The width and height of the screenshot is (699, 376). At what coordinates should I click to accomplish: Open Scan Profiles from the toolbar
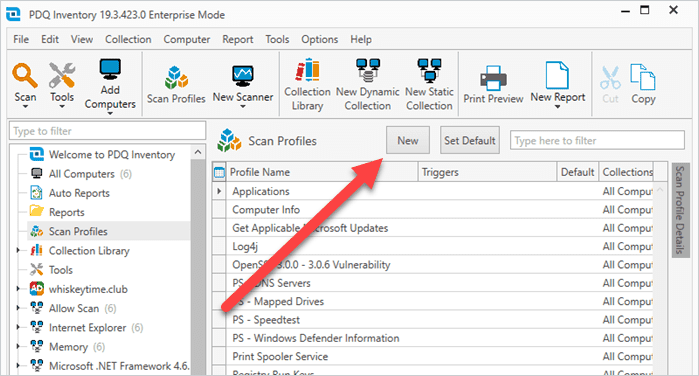tap(176, 85)
